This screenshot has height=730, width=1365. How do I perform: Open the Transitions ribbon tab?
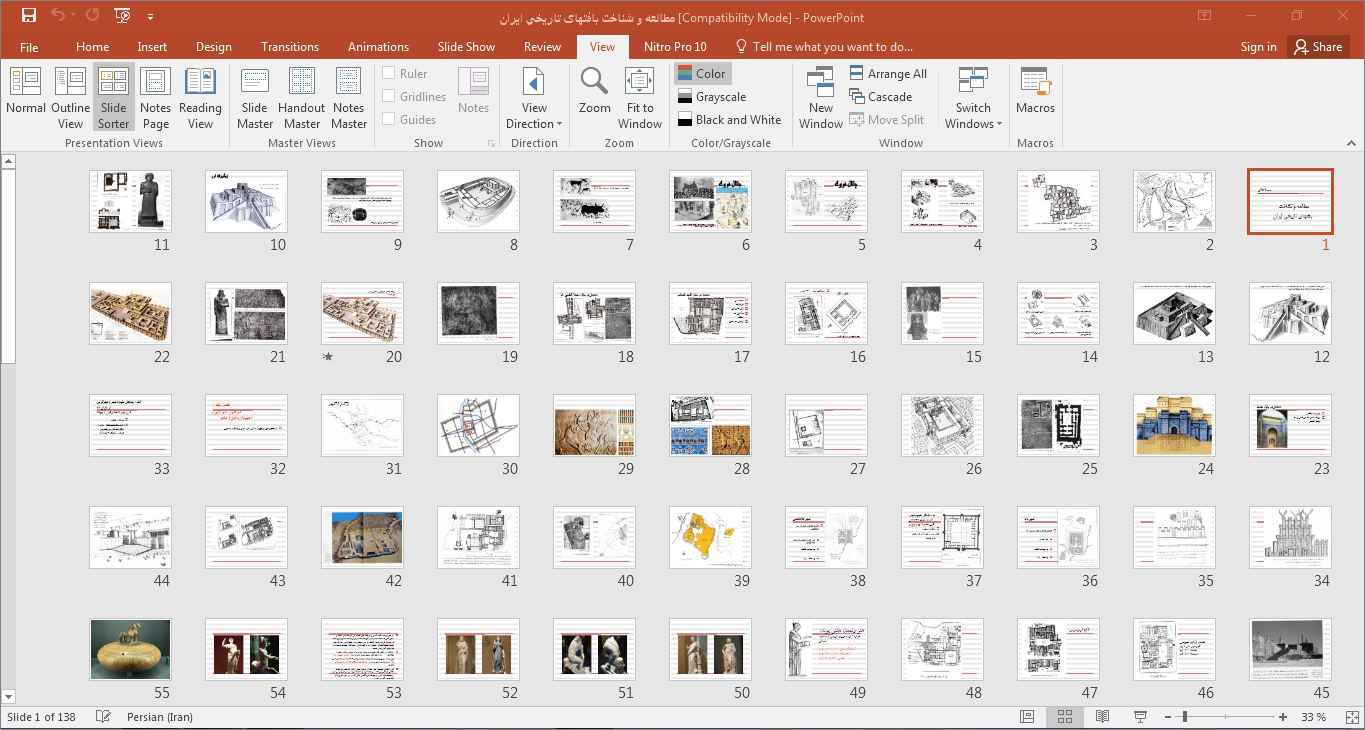click(x=290, y=46)
